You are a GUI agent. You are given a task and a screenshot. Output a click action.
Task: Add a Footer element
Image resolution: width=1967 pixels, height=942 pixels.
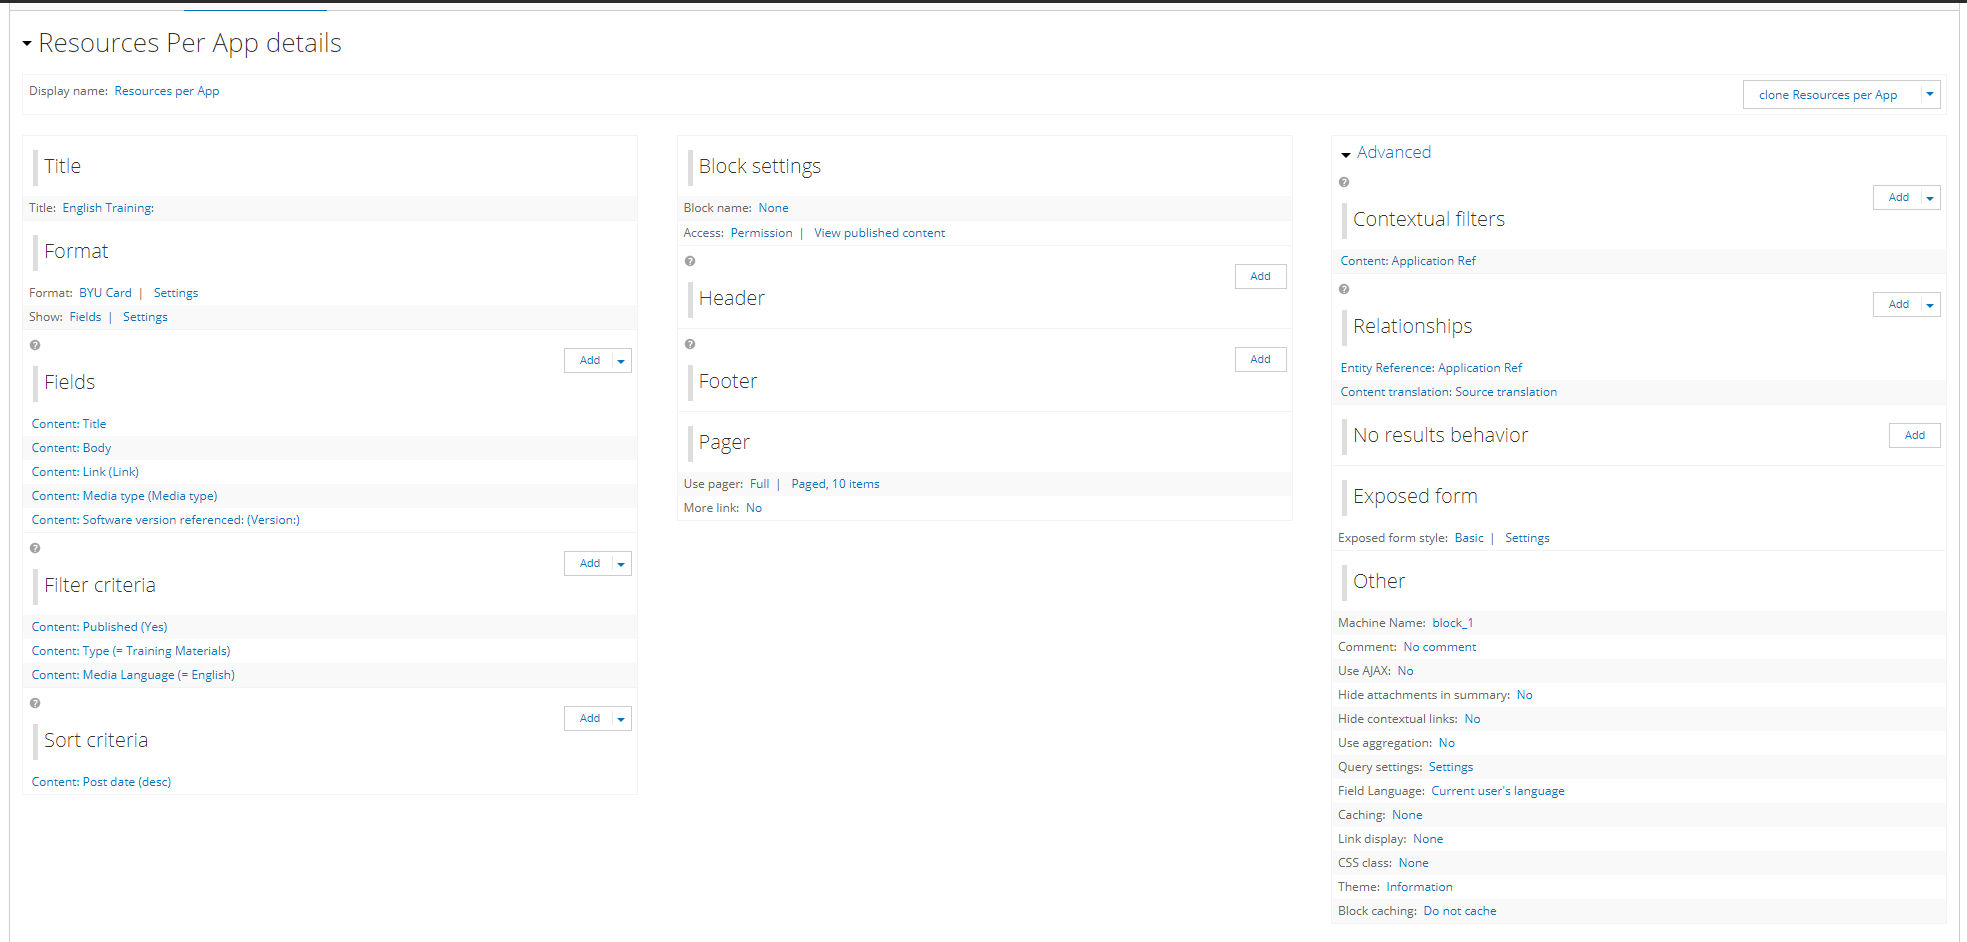(x=1260, y=360)
